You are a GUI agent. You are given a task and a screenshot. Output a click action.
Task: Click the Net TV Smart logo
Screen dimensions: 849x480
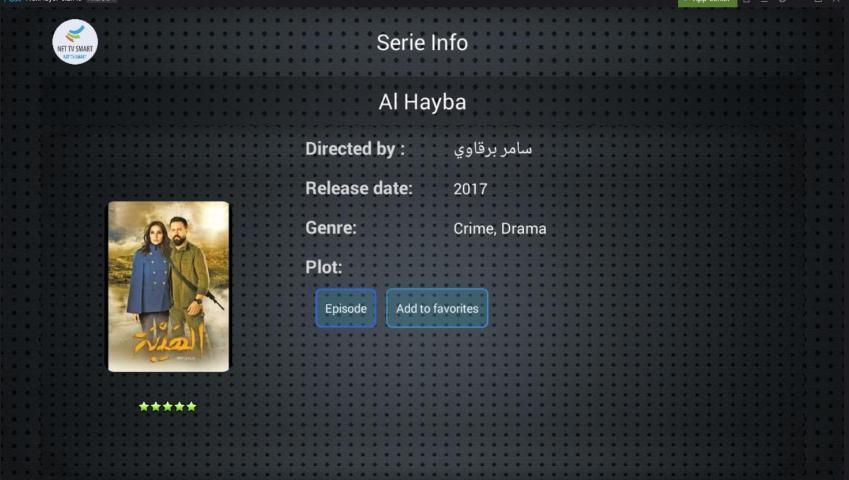tap(75, 42)
